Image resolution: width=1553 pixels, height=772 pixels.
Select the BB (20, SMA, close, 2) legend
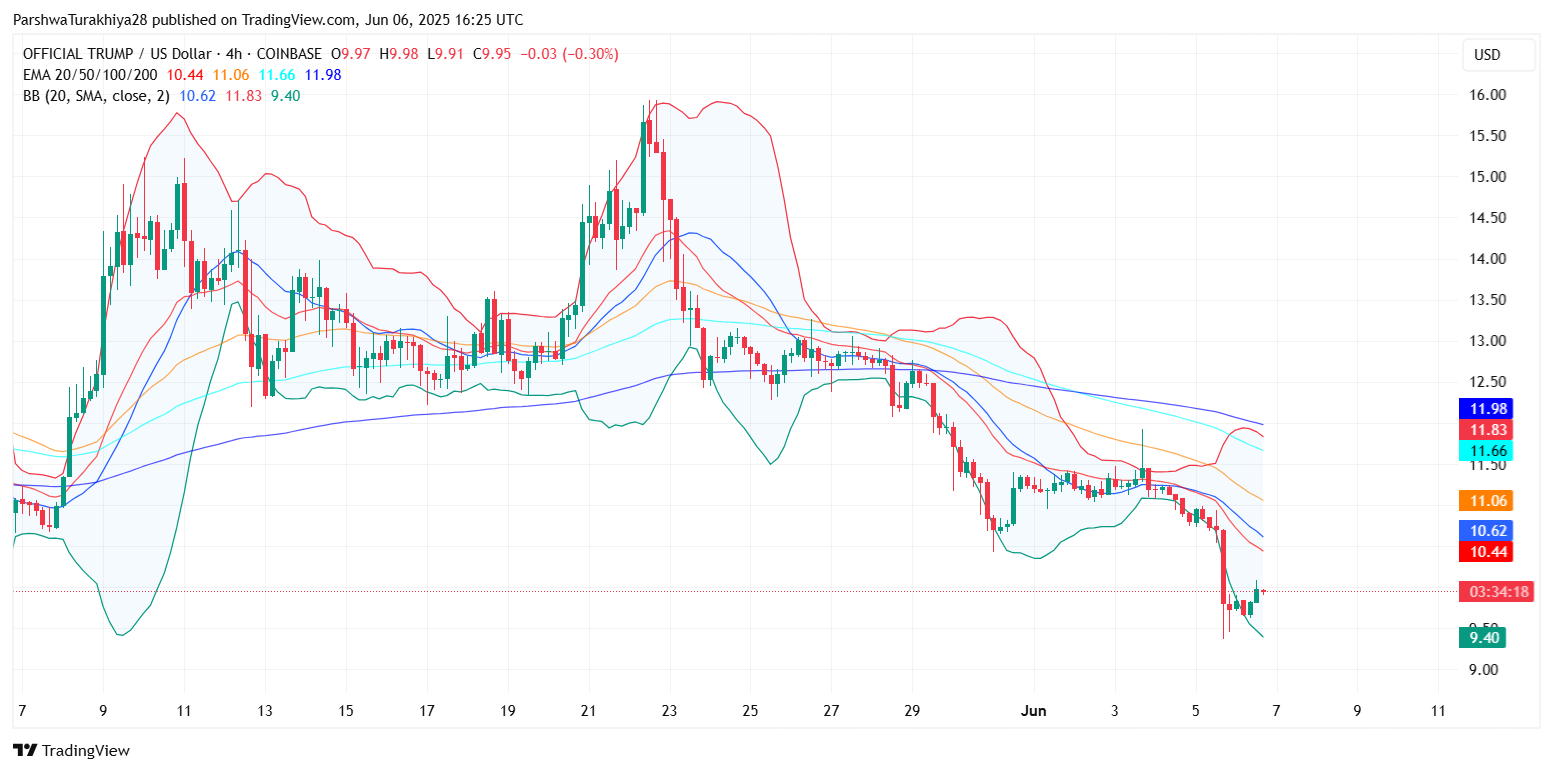[x=96, y=96]
